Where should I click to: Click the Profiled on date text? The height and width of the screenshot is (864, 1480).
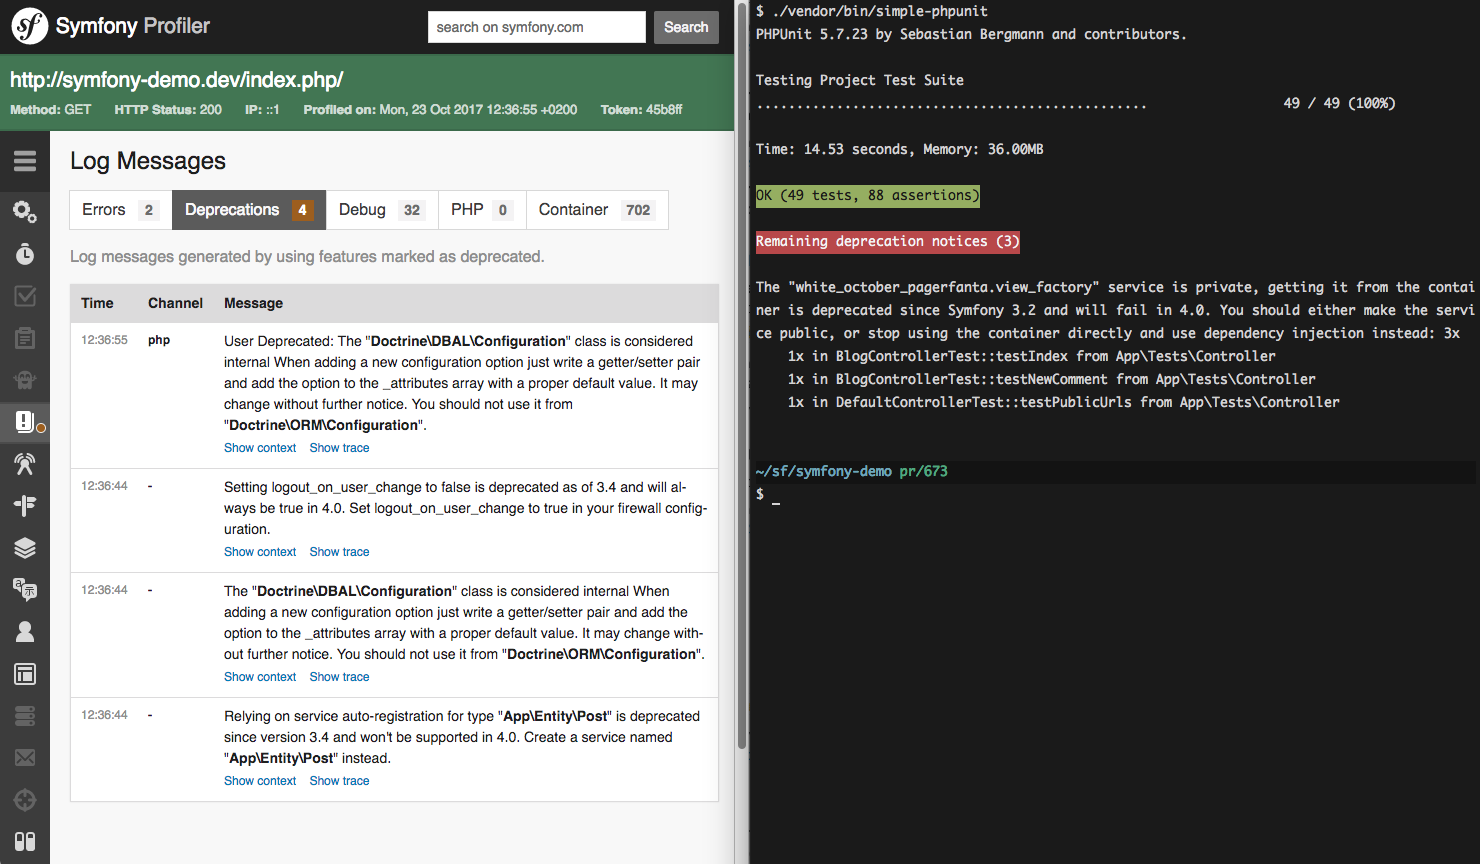pyautogui.click(x=440, y=110)
